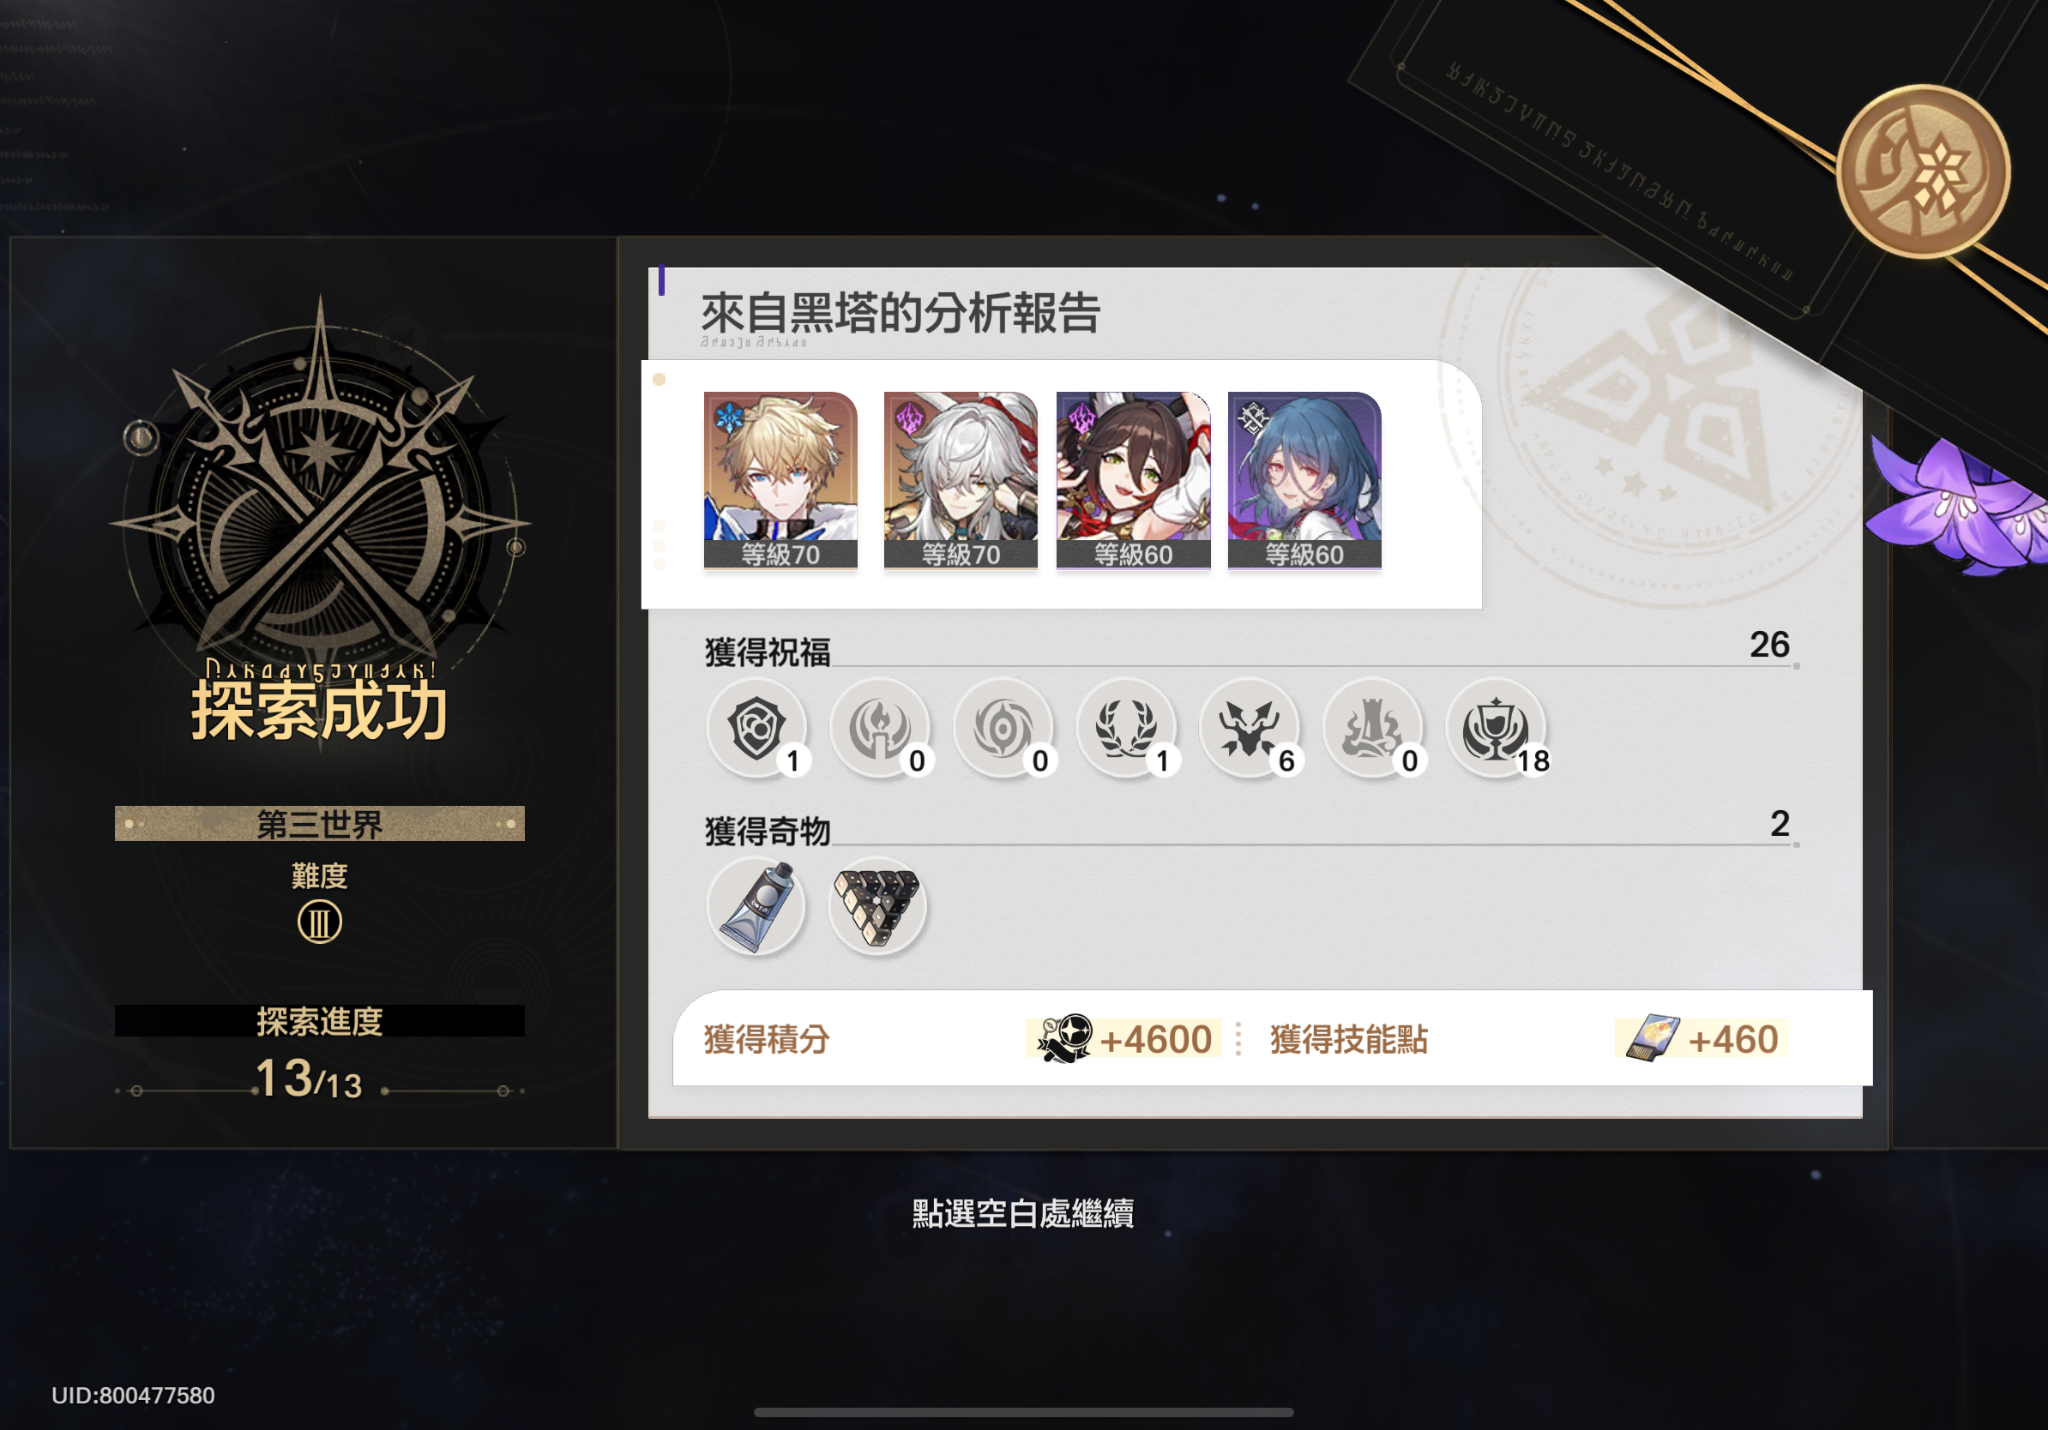The width and height of the screenshot is (2048, 1430).
Task: Click the difficulty III indicator
Action: click(320, 922)
